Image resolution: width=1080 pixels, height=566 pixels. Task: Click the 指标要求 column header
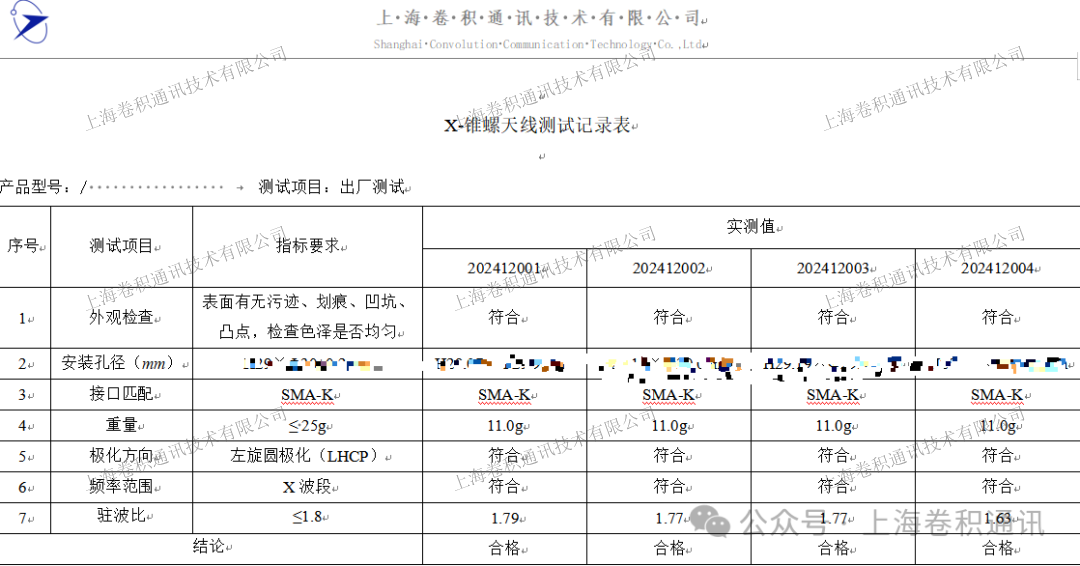[308, 245]
